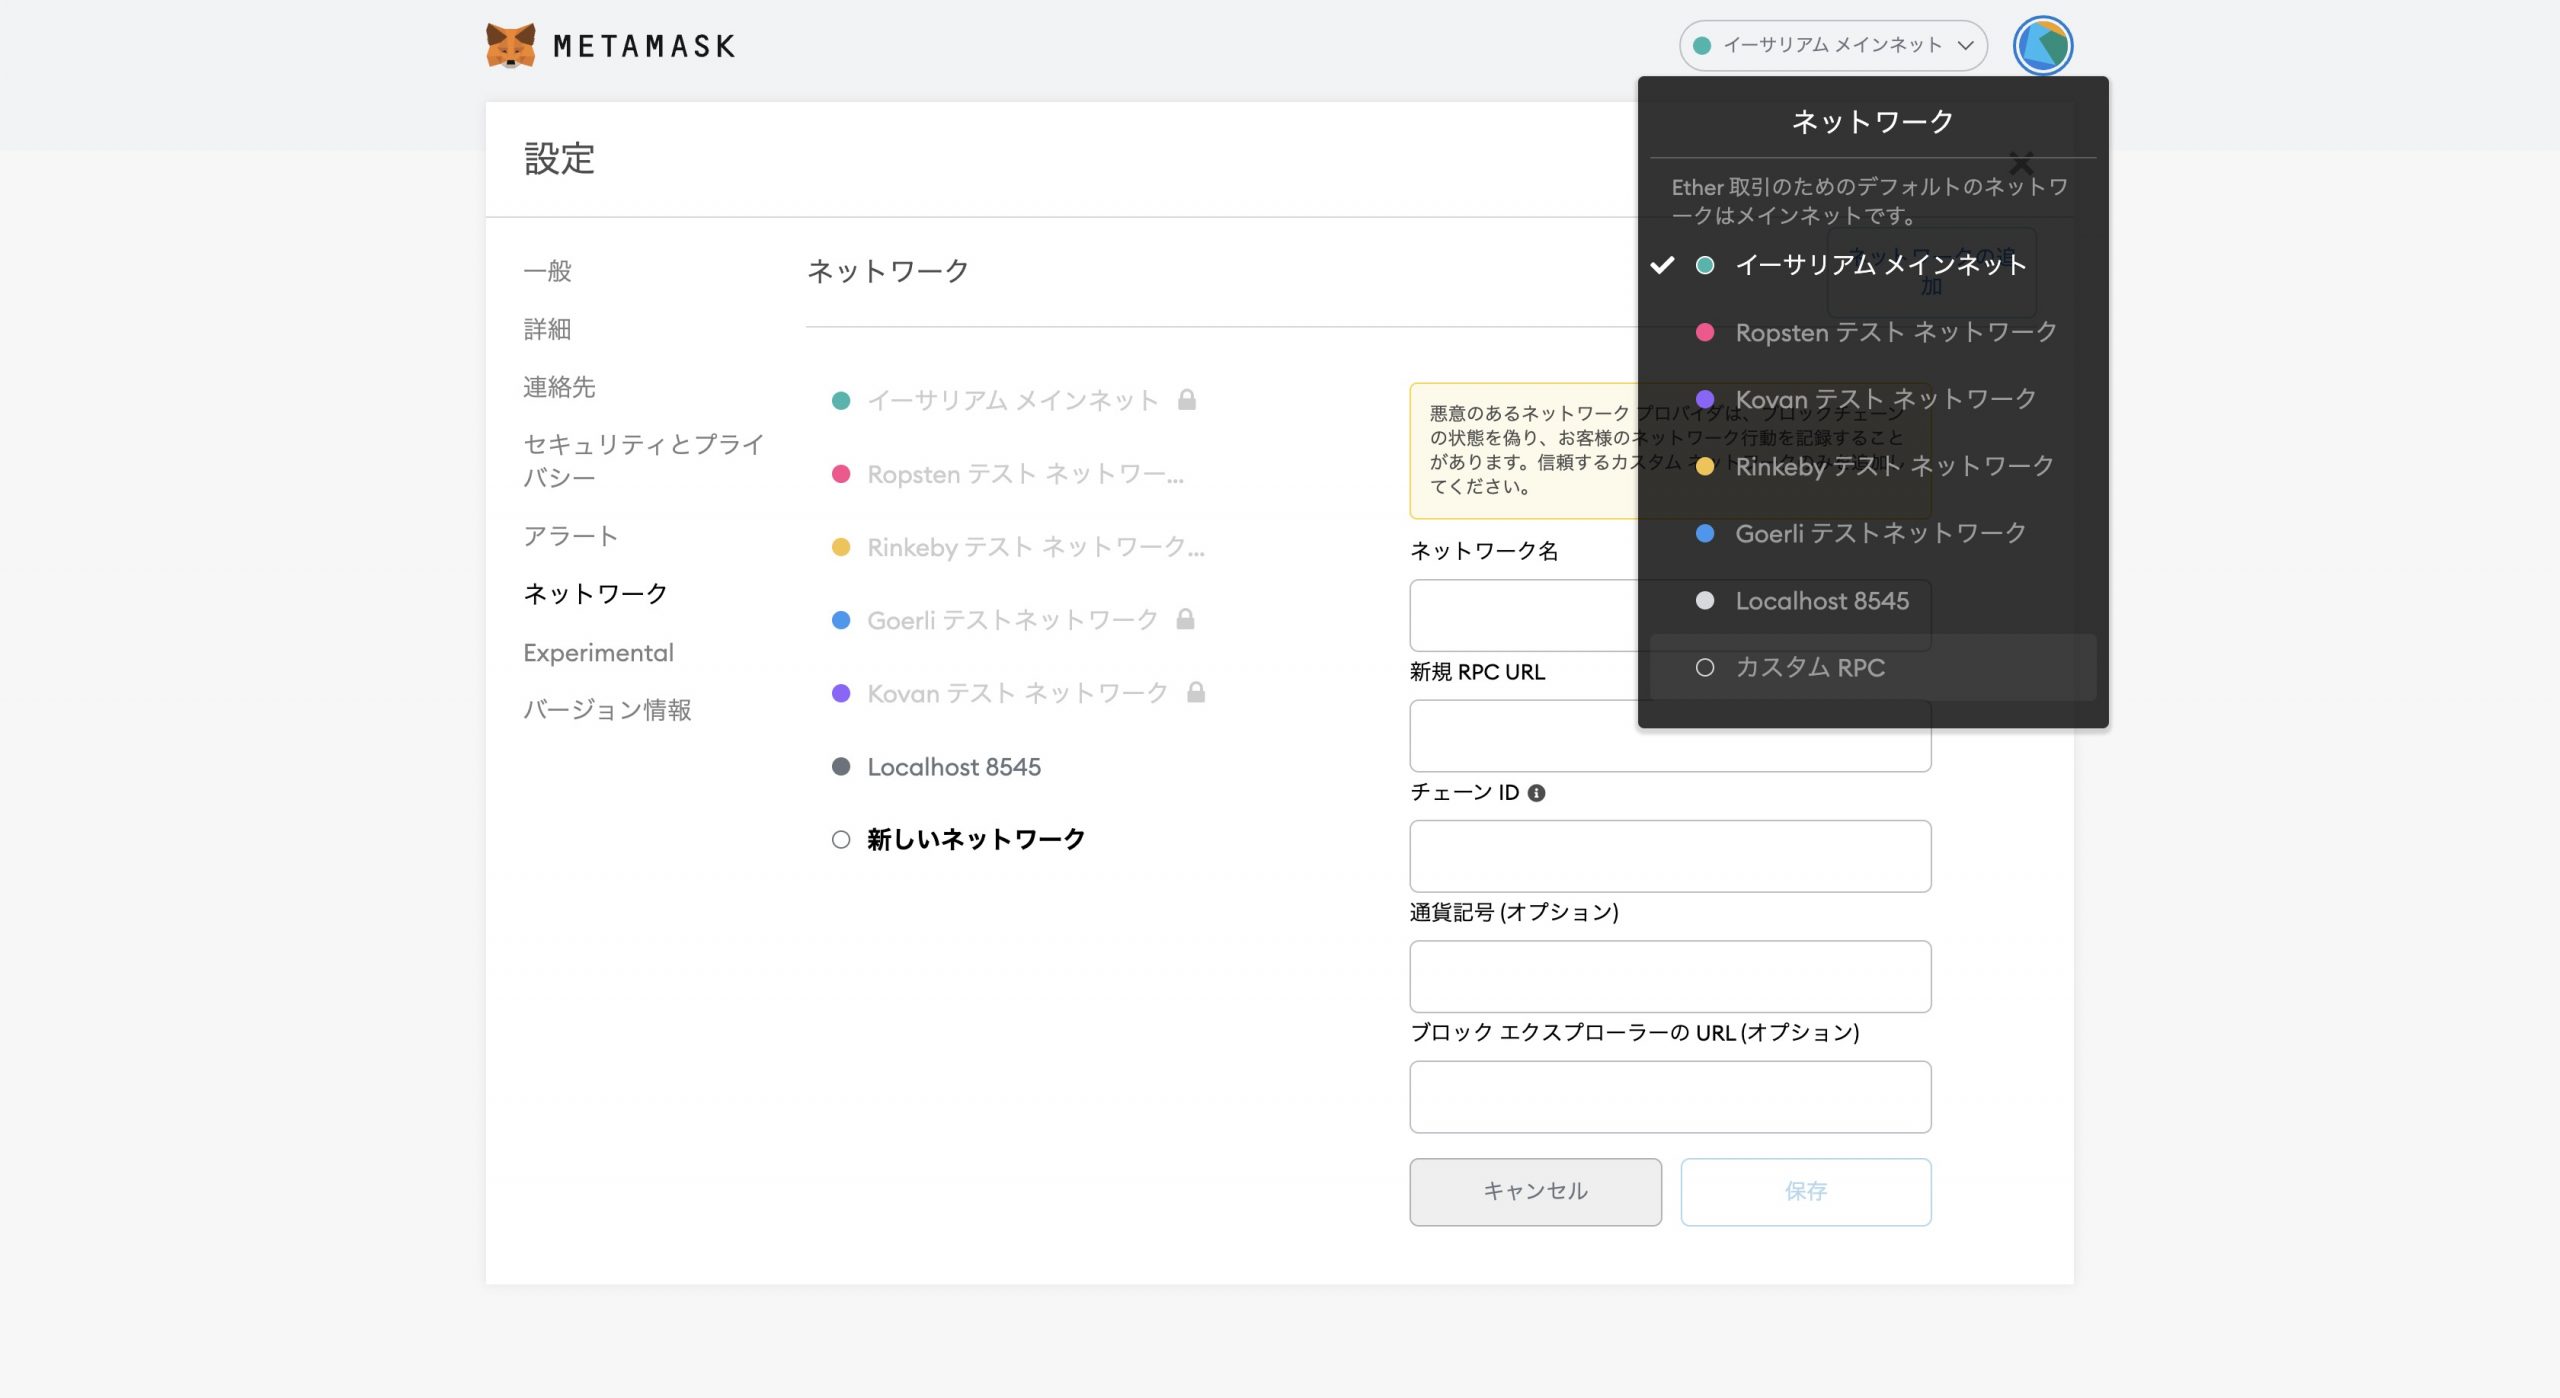
Task: Open the account avatar menu
Action: click(2042, 45)
